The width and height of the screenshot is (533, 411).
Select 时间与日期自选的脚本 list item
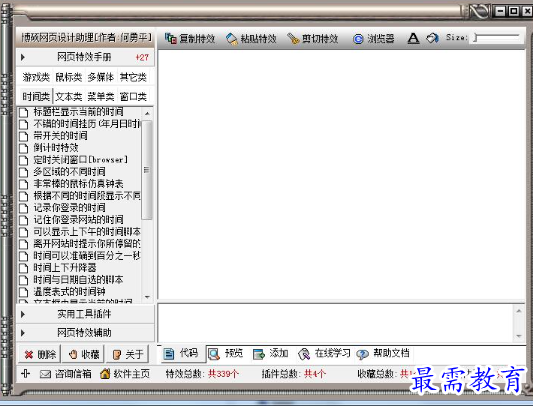pyautogui.click(x=79, y=280)
